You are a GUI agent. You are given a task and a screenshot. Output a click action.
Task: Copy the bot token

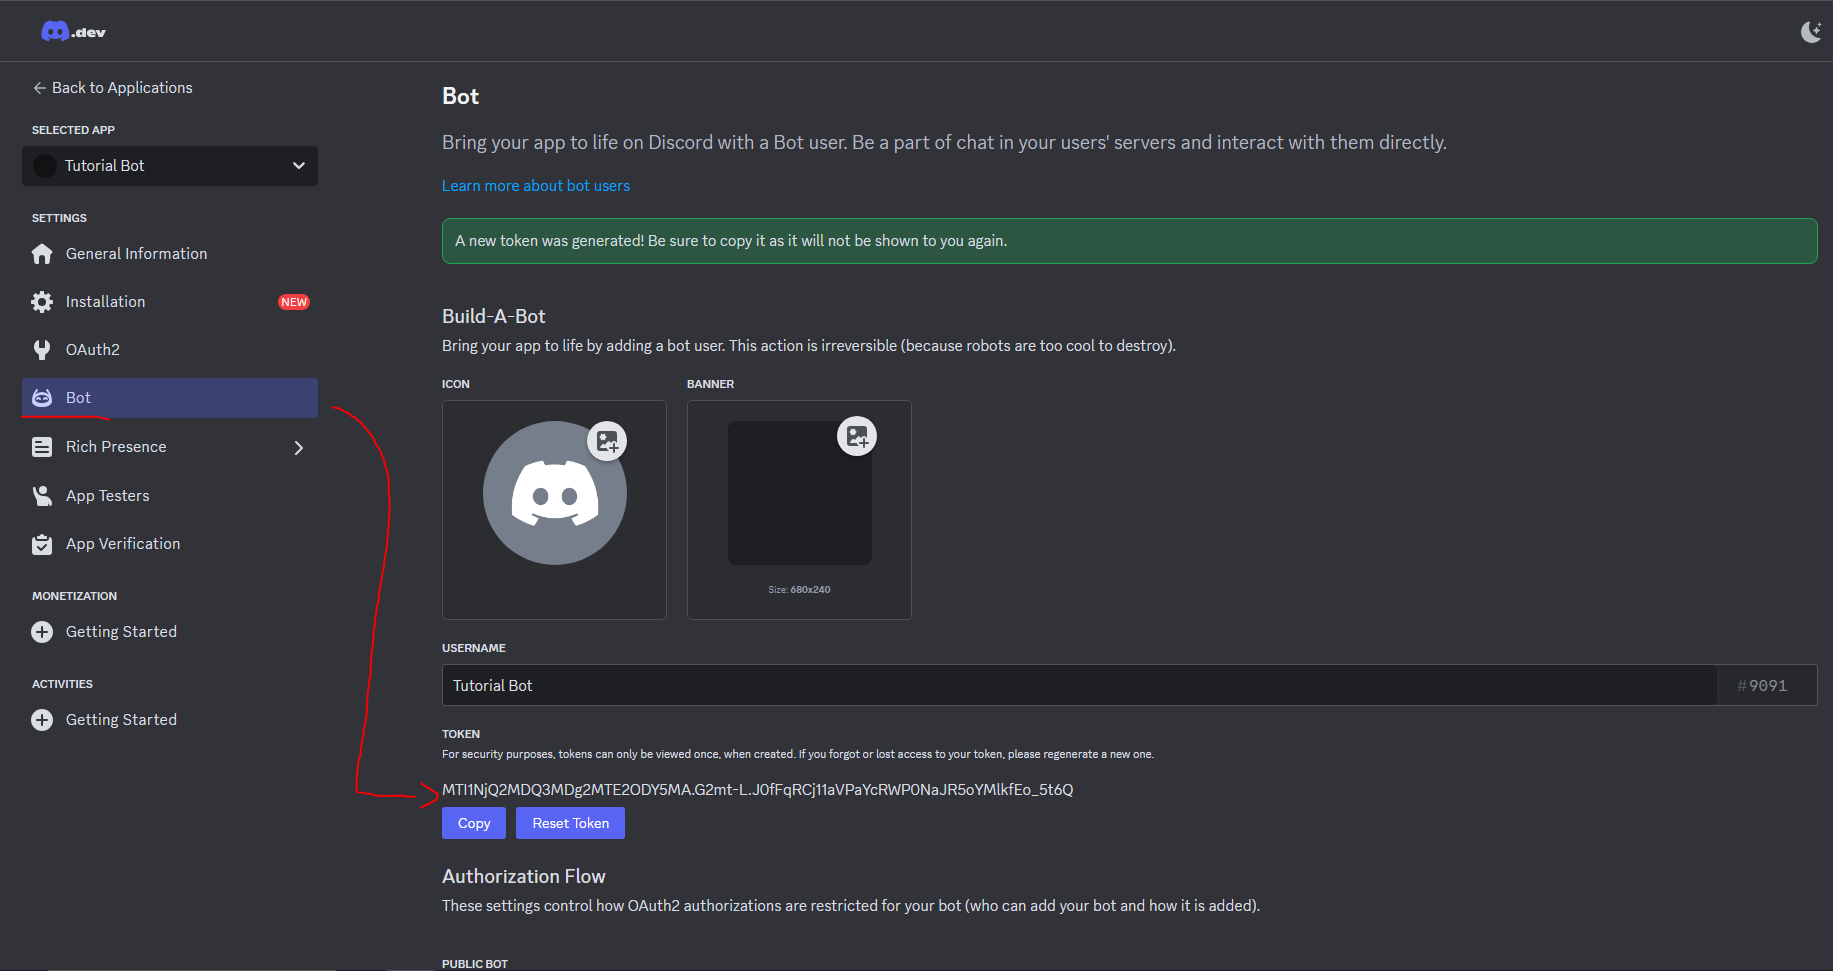474,823
